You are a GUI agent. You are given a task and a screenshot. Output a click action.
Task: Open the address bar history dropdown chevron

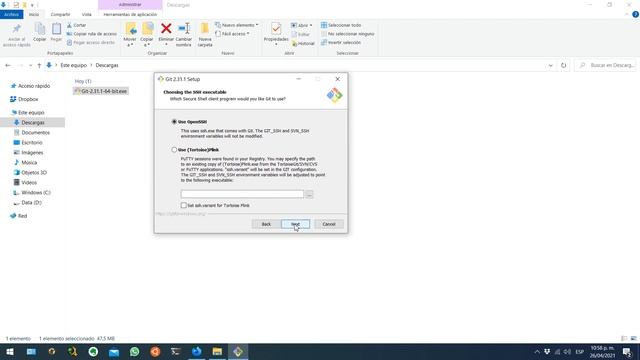(x=551, y=65)
